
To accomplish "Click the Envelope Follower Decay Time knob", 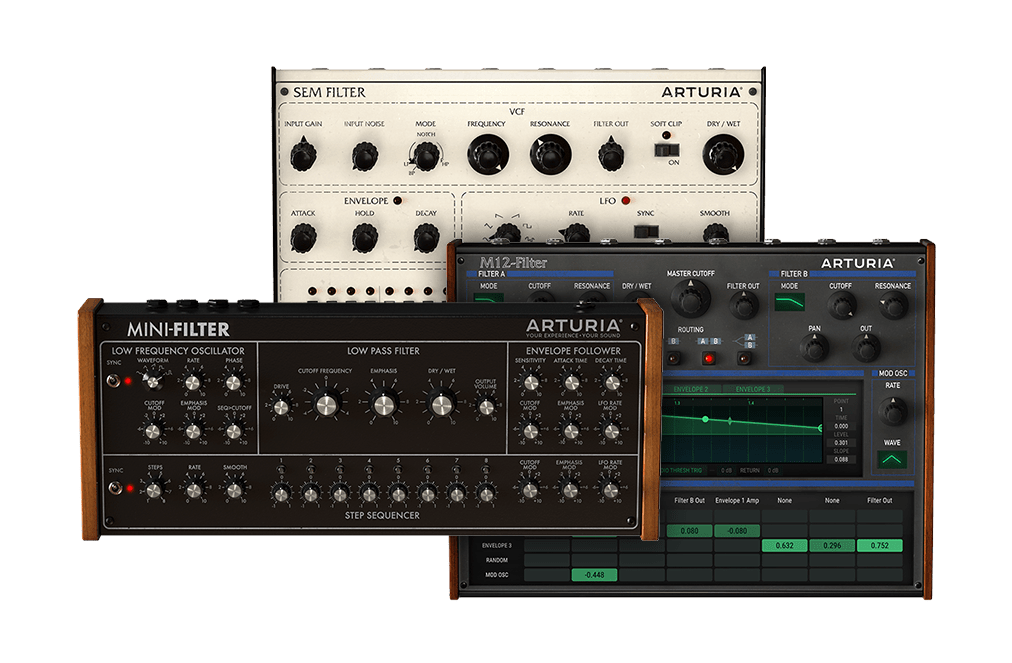I will (611, 383).
